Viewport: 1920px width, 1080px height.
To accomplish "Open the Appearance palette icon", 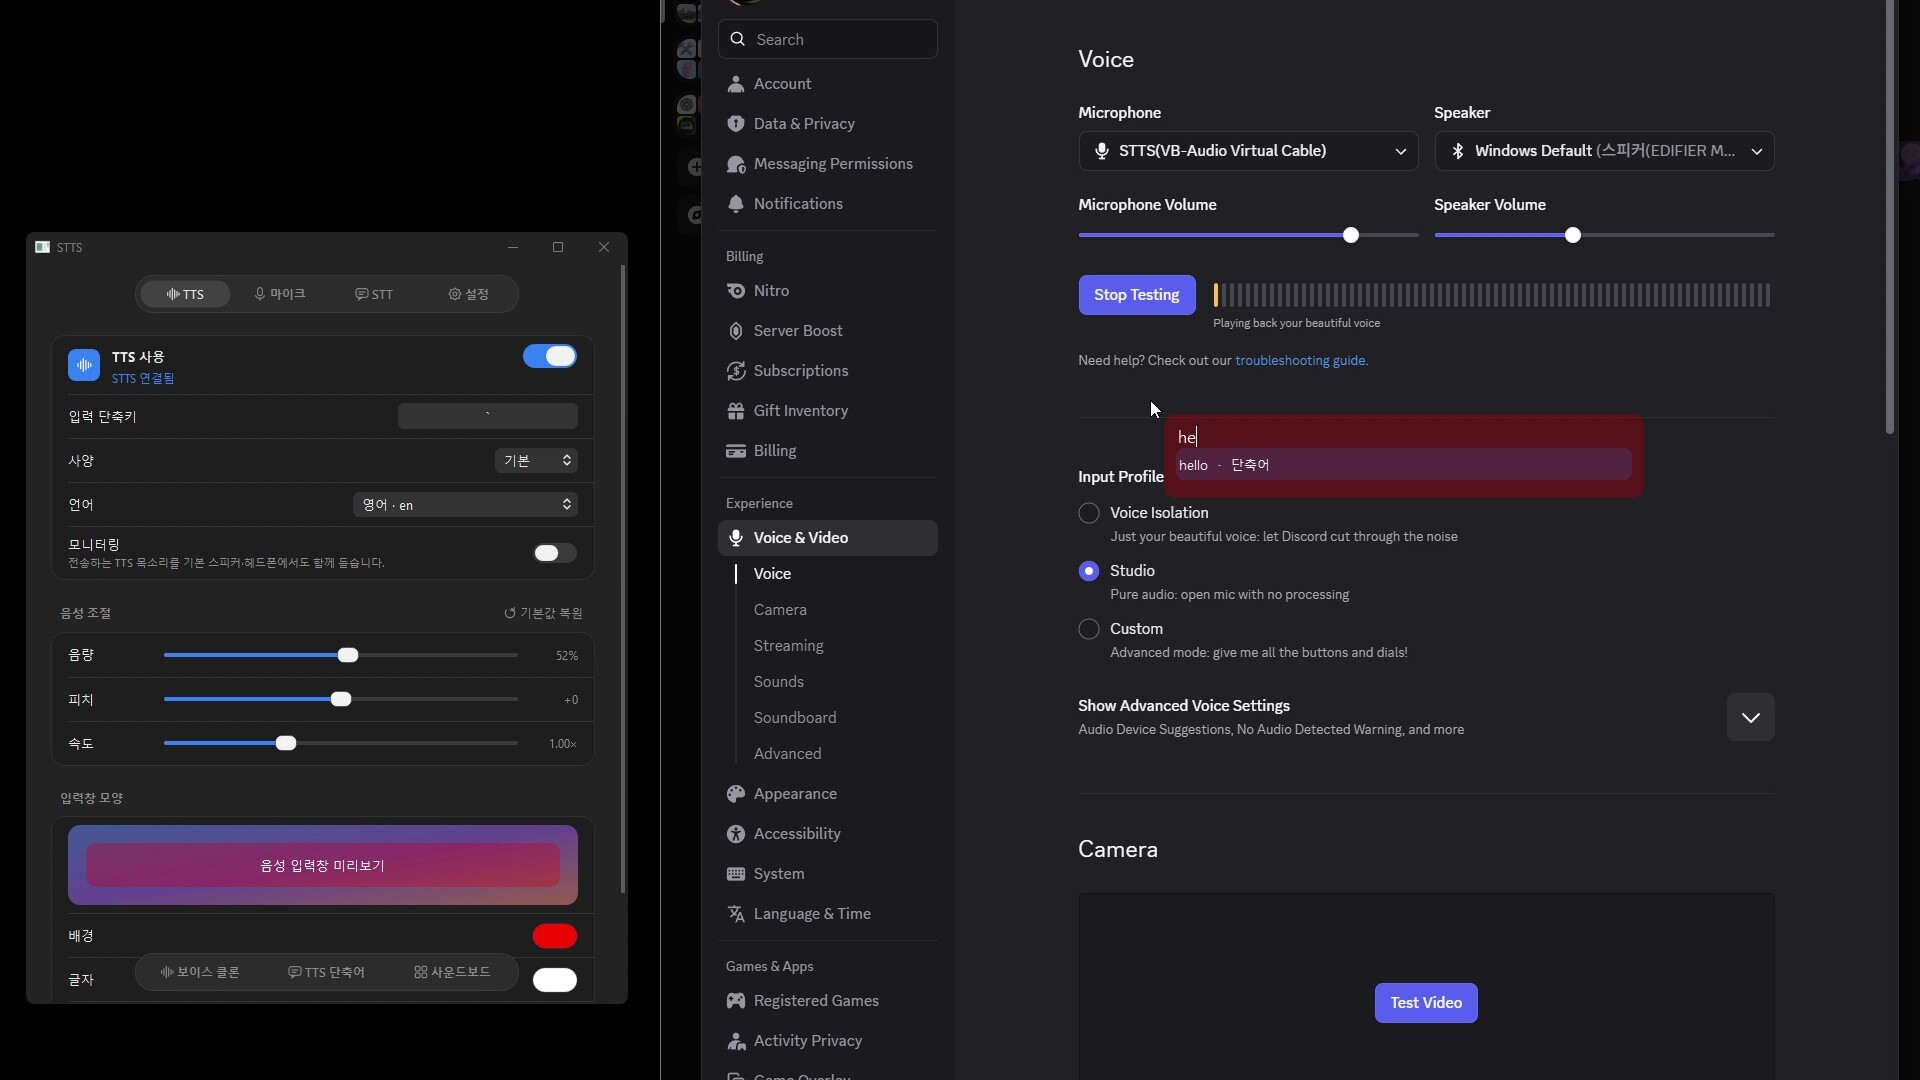I will coord(736,794).
